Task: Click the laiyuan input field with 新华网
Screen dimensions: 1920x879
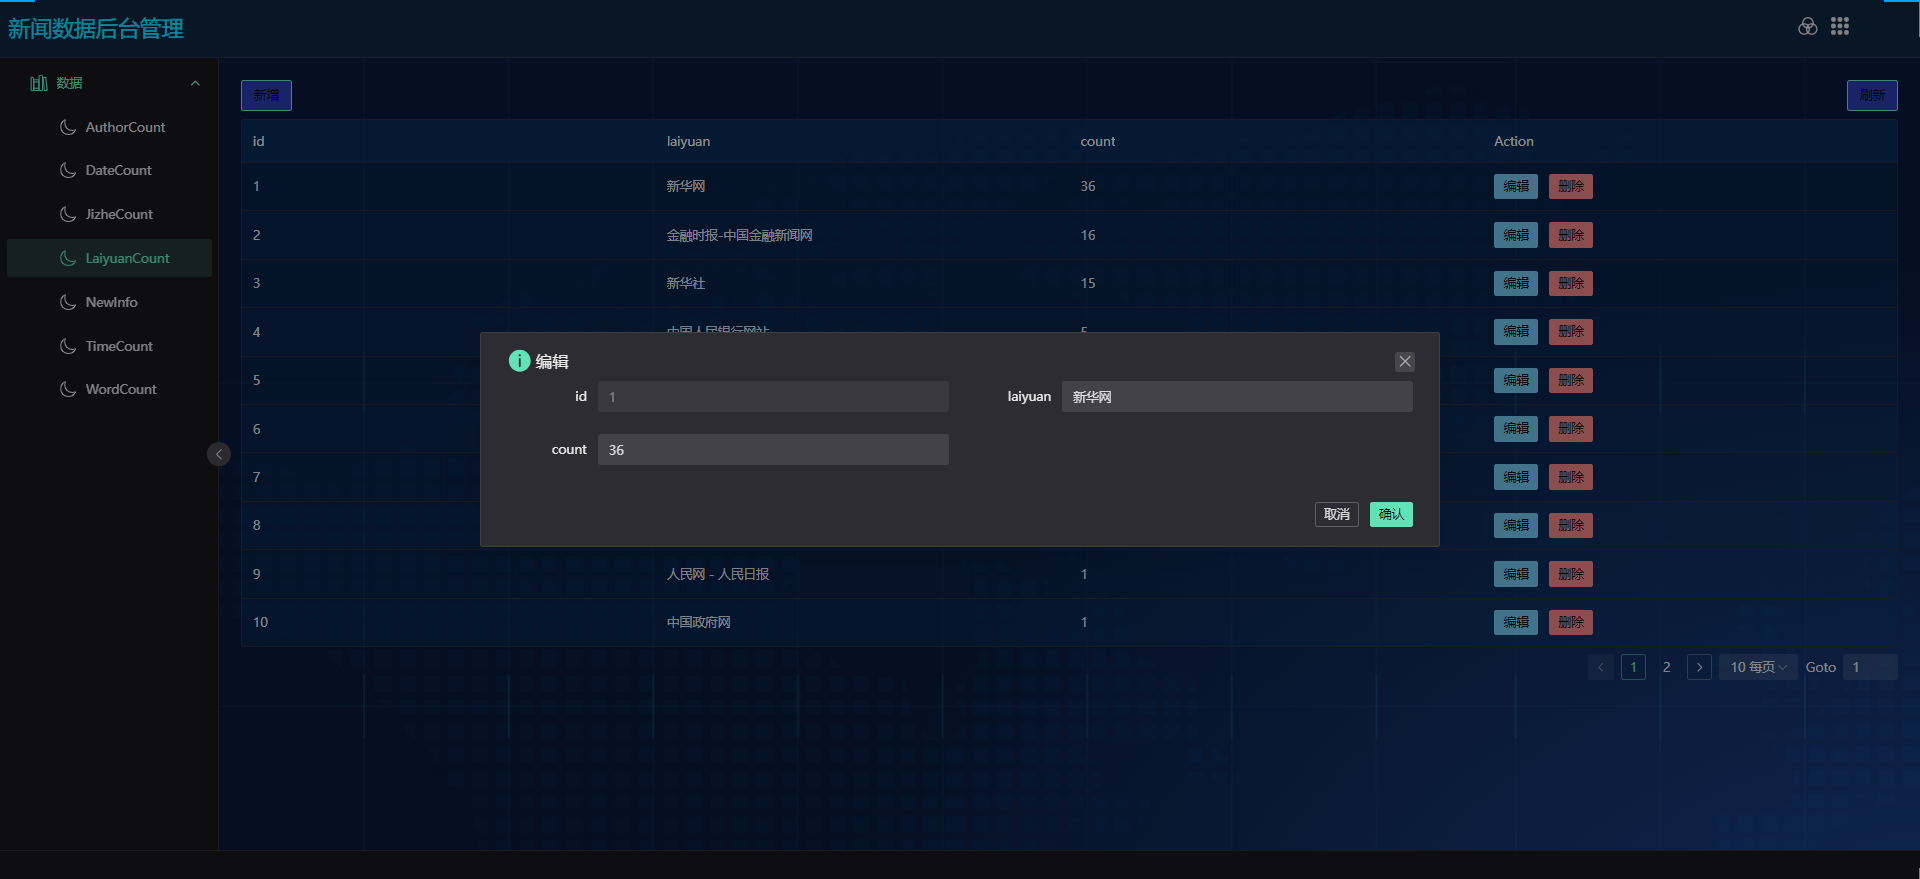Action: (x=1237, y=397)
